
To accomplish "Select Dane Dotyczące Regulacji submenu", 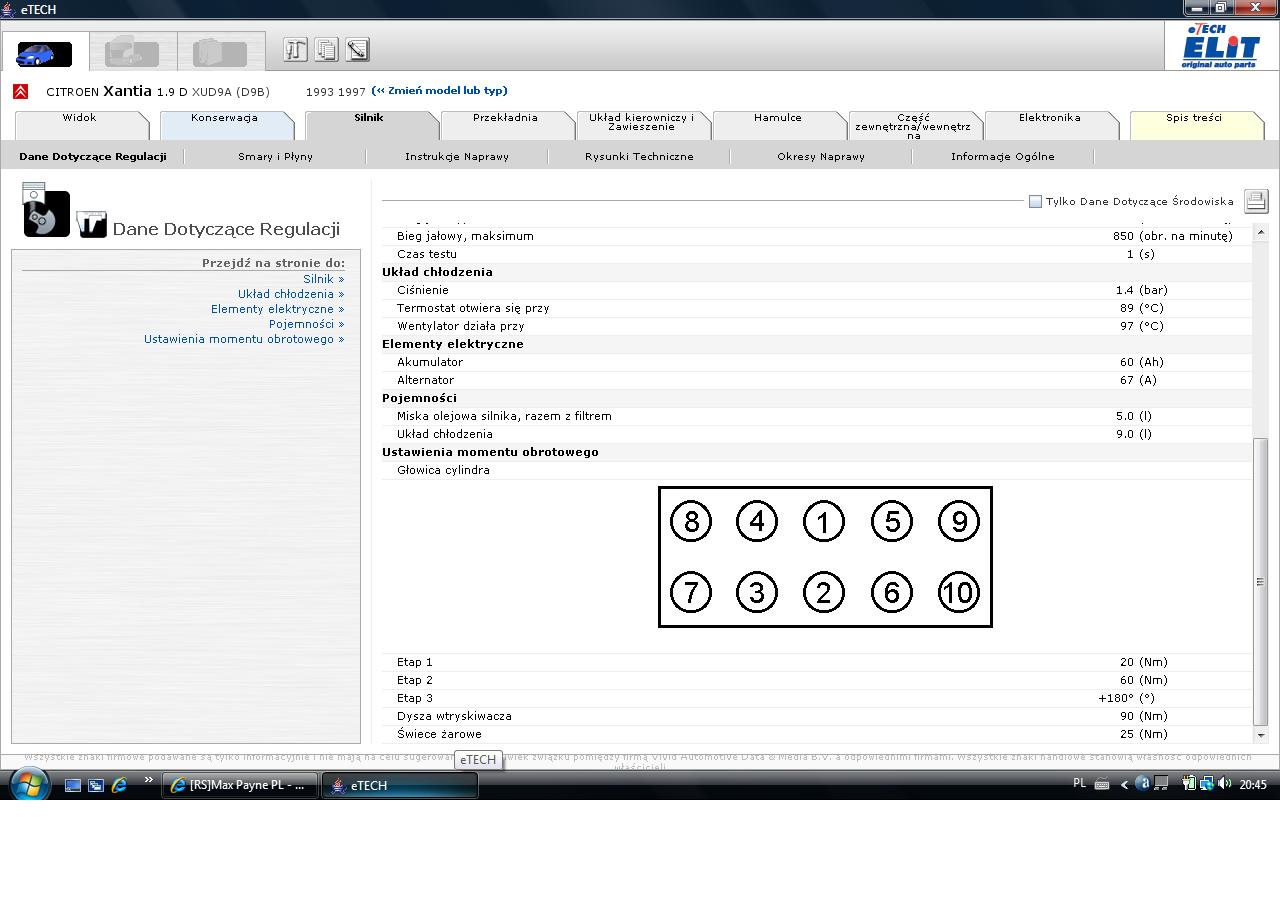I will (93, 157).
